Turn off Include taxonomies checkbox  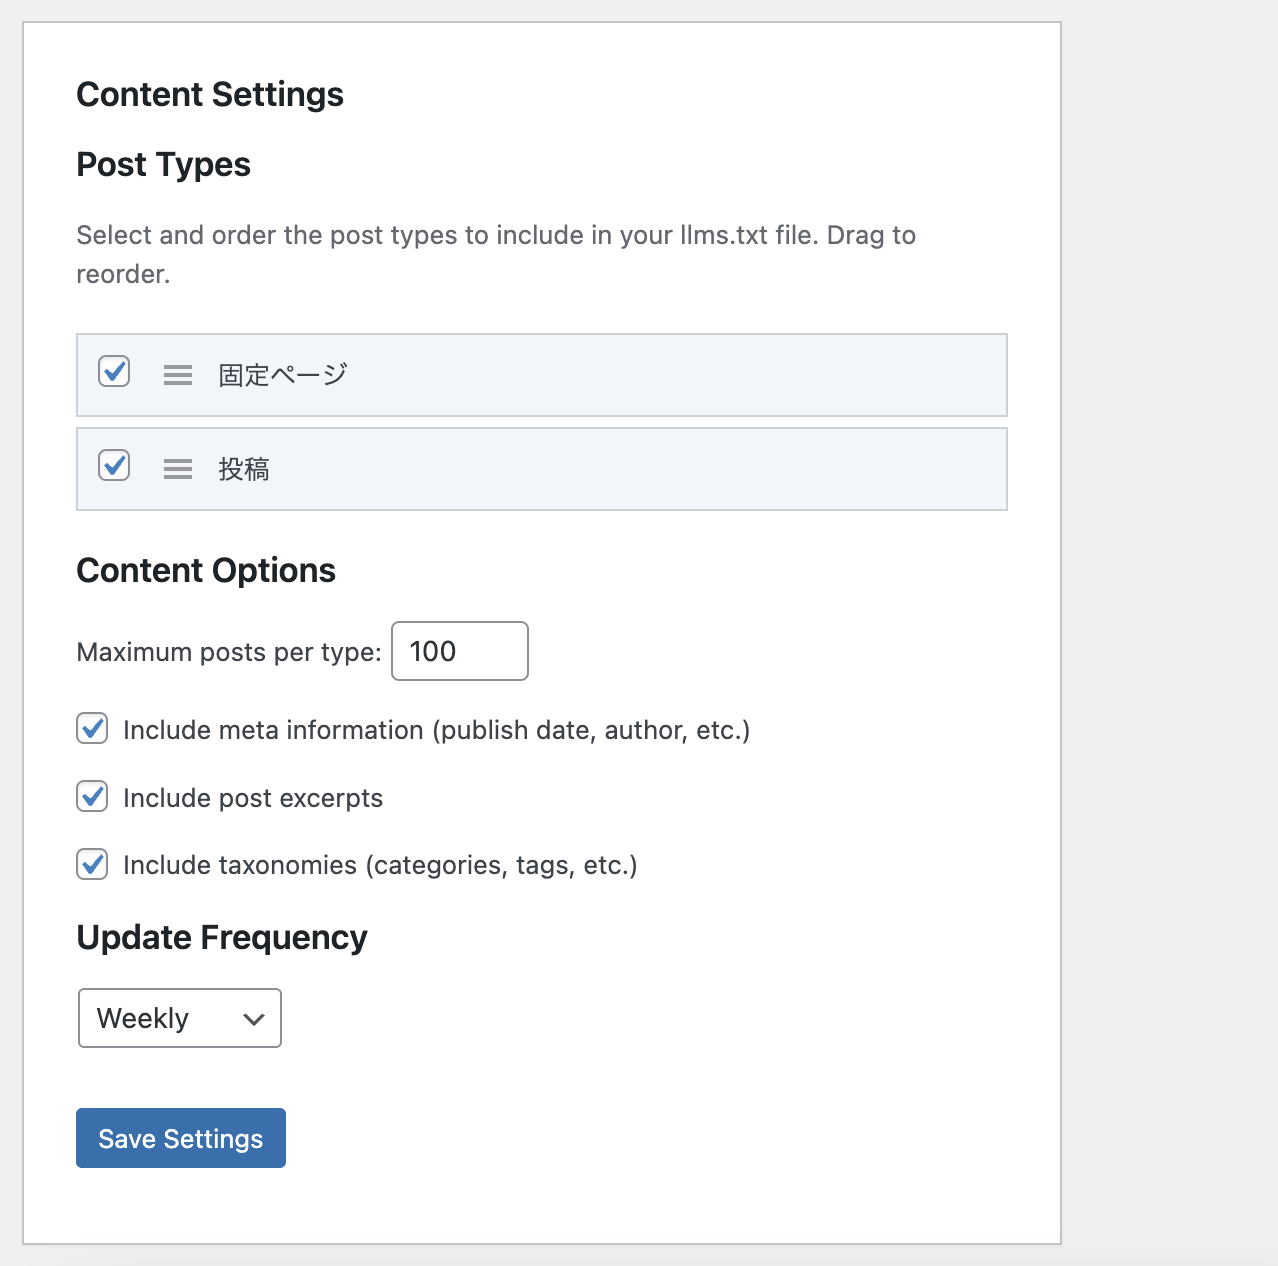coord(93,864)
